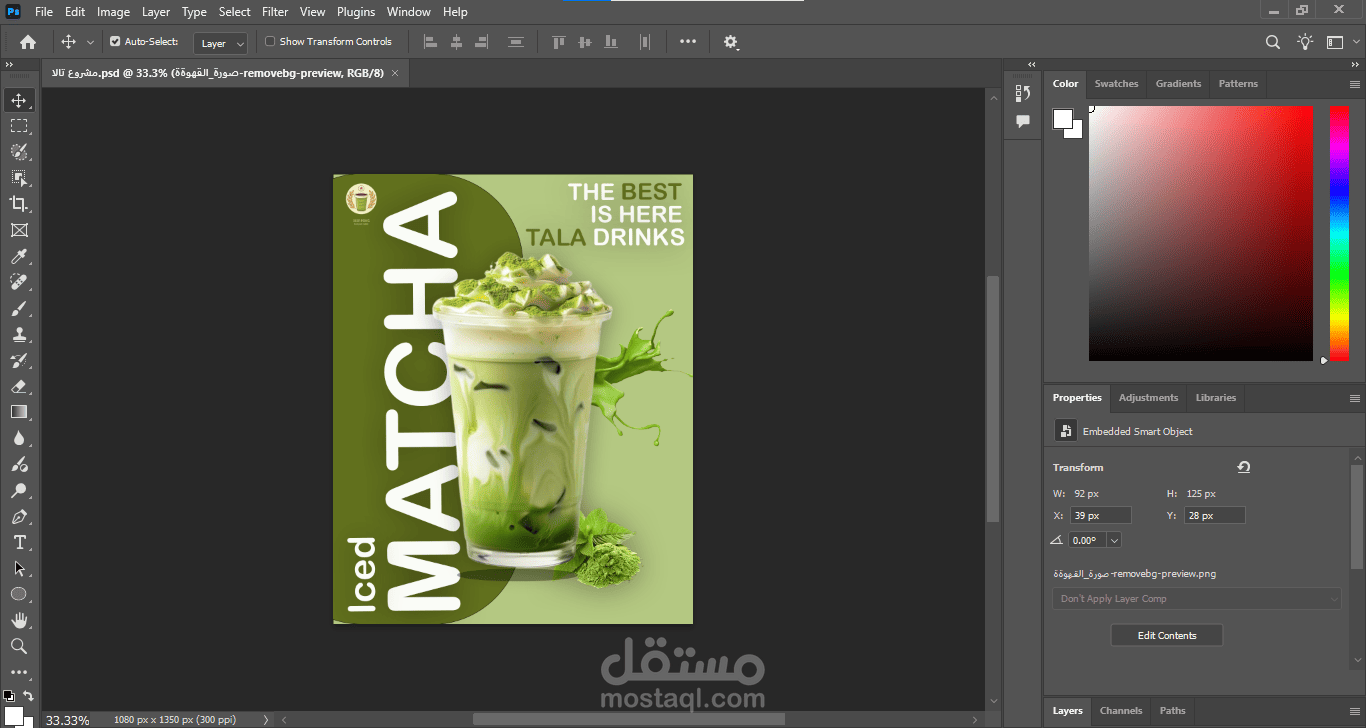Screen dimensions: 1366x728
Task: Open the Don't Apply Layer Comp dropdown
Action: pyautogui.click(x=1196, y=599)
